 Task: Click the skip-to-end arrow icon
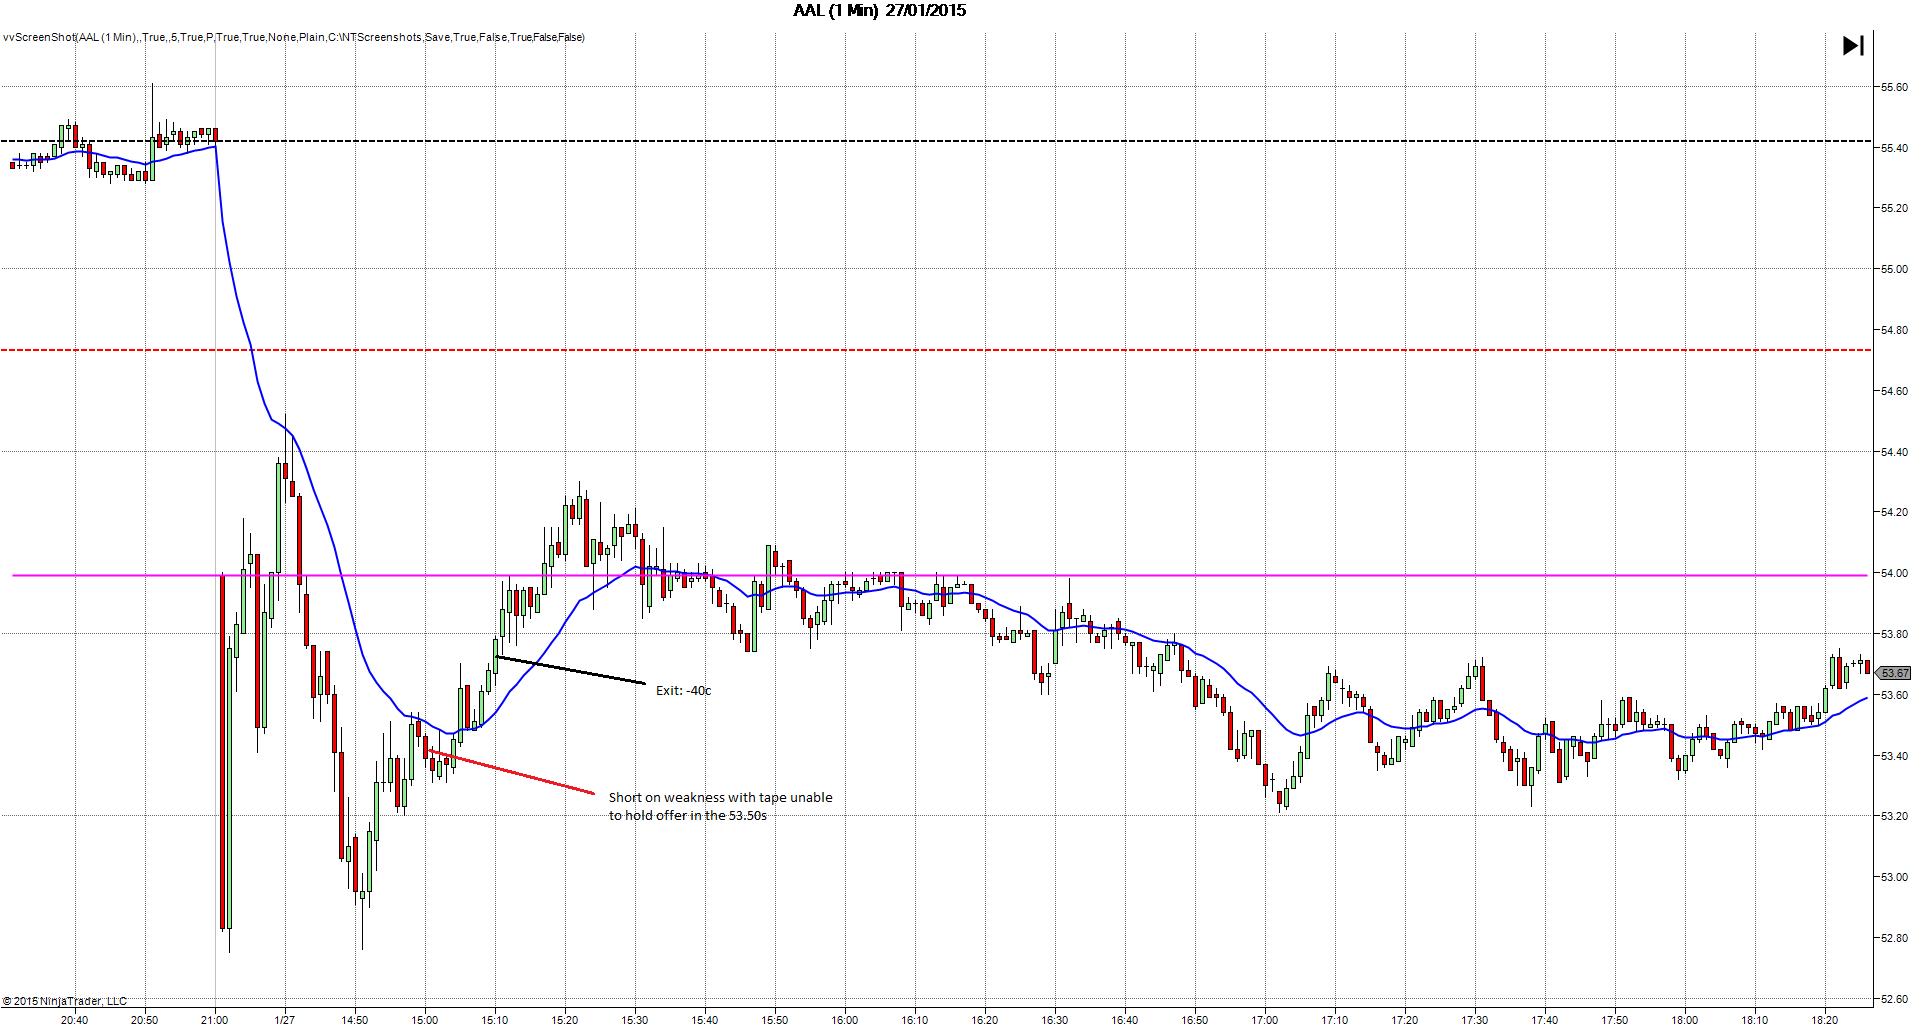[1853, 46]
